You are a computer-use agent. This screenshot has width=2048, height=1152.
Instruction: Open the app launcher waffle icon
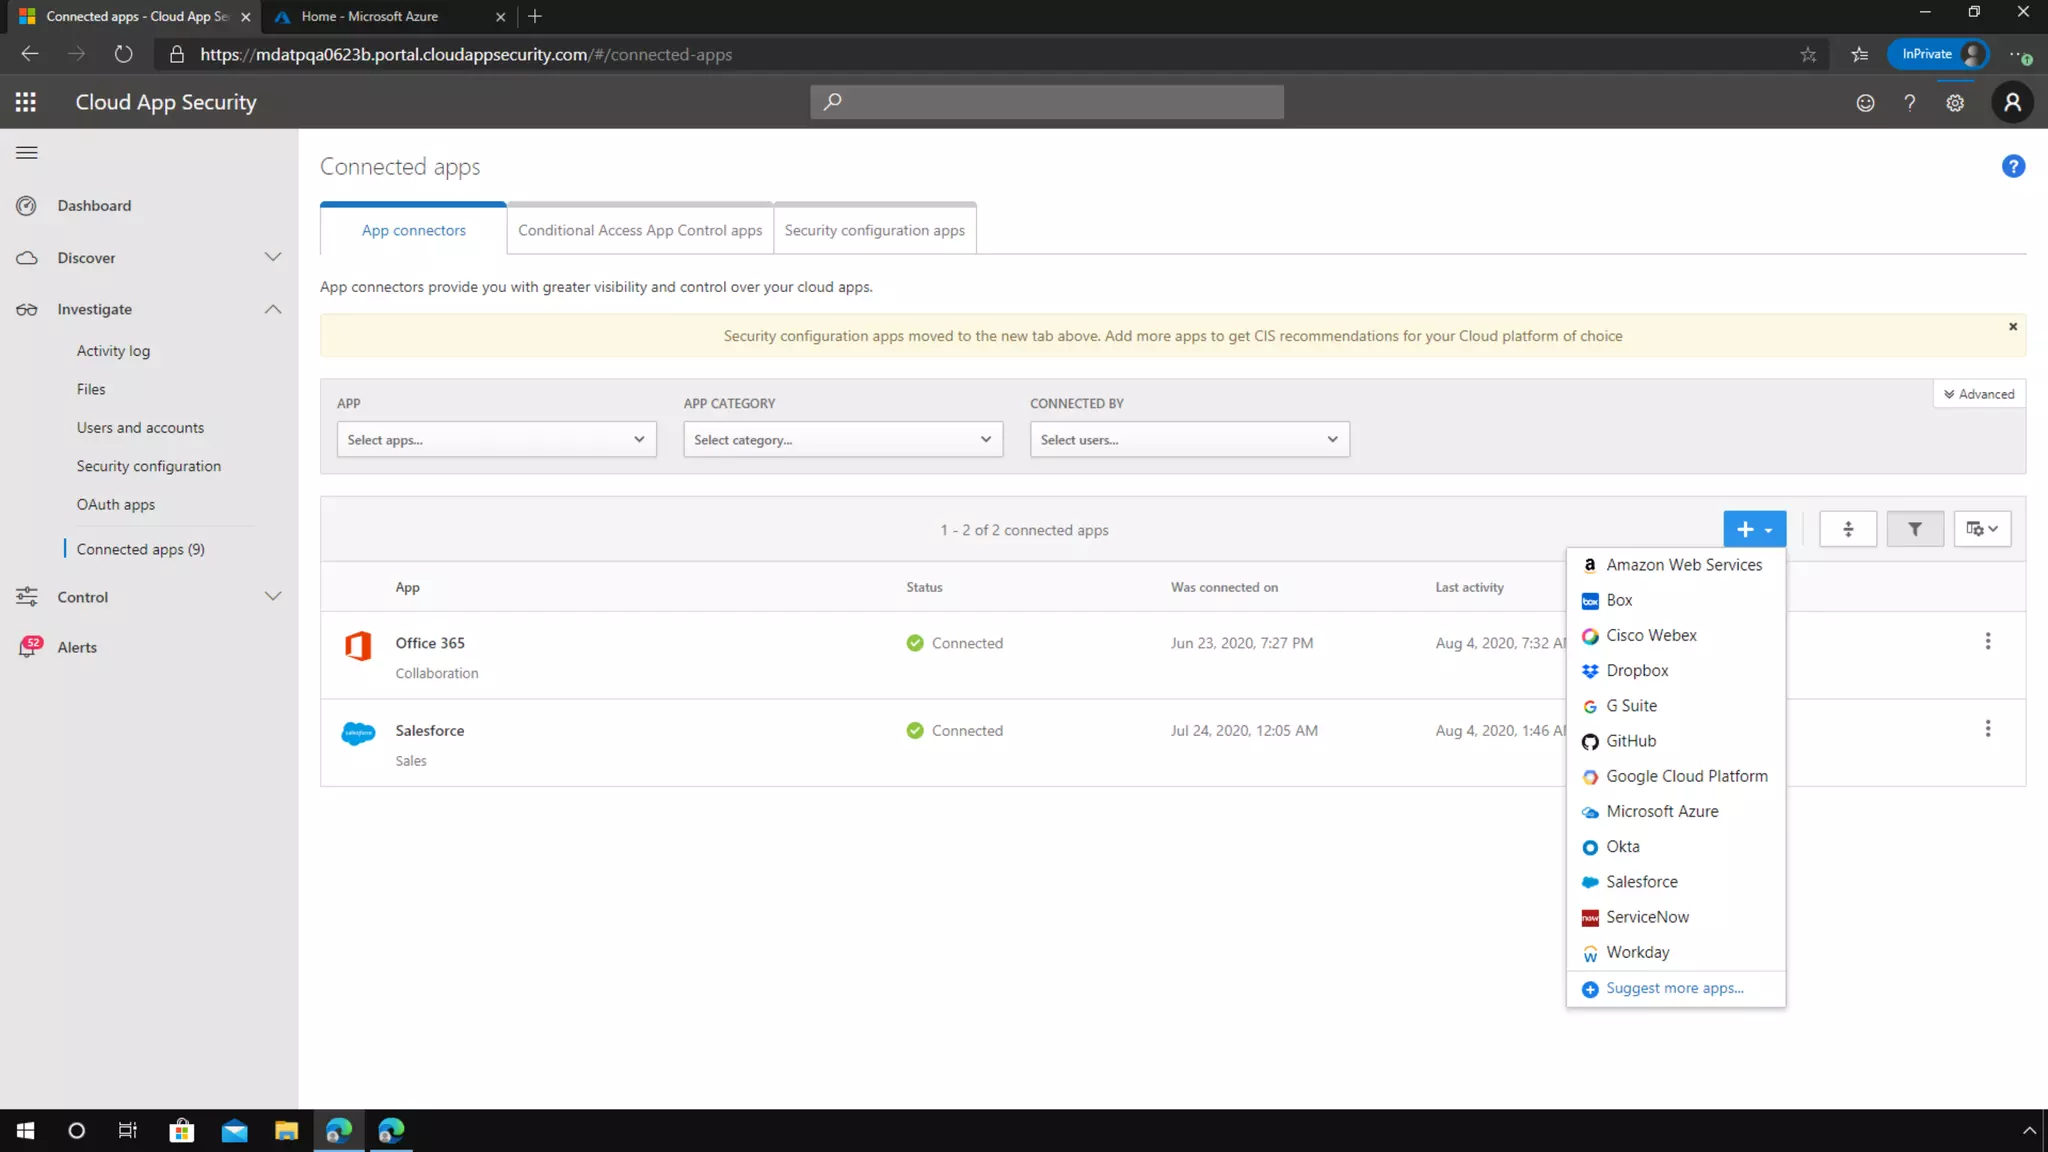click(x=26, y=102)
